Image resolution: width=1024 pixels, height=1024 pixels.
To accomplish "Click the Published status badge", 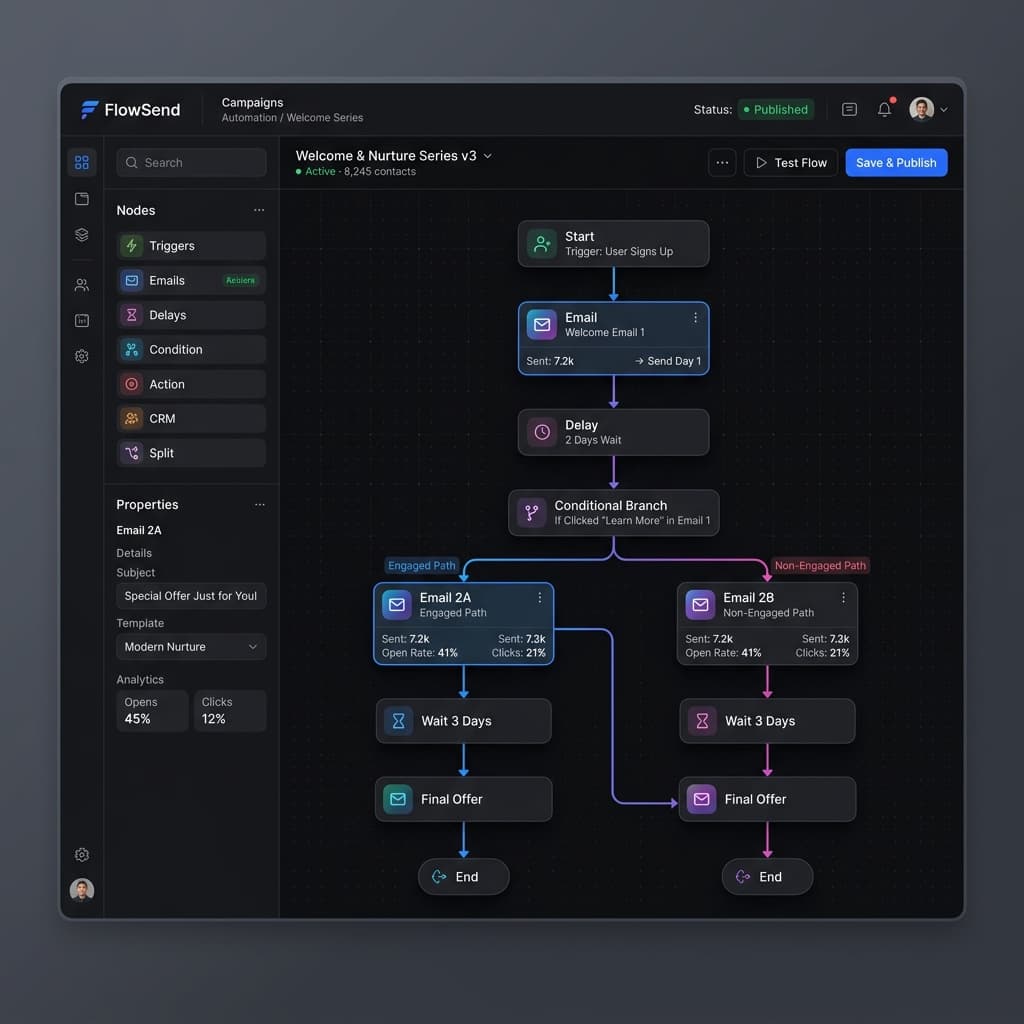I will coord(775,109).
